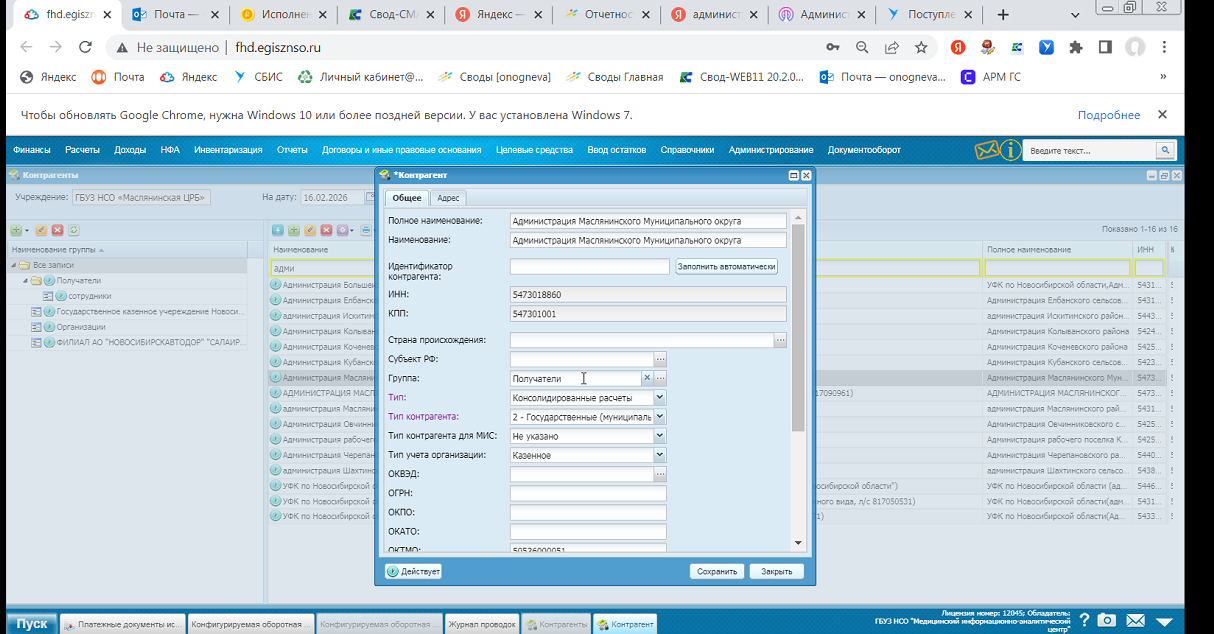Image resolution: width=1214 pixels, height=634 pixels.
Task: Click purple gear actions icon in list toolbar
Action: [x=342, y=230]
